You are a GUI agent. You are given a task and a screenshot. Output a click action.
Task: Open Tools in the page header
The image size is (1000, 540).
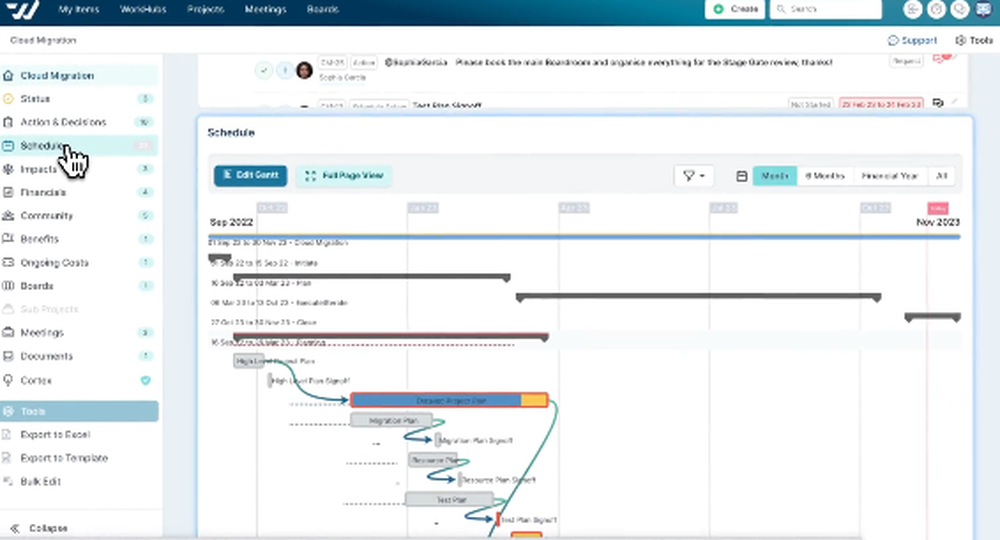[x=974, y=40]
